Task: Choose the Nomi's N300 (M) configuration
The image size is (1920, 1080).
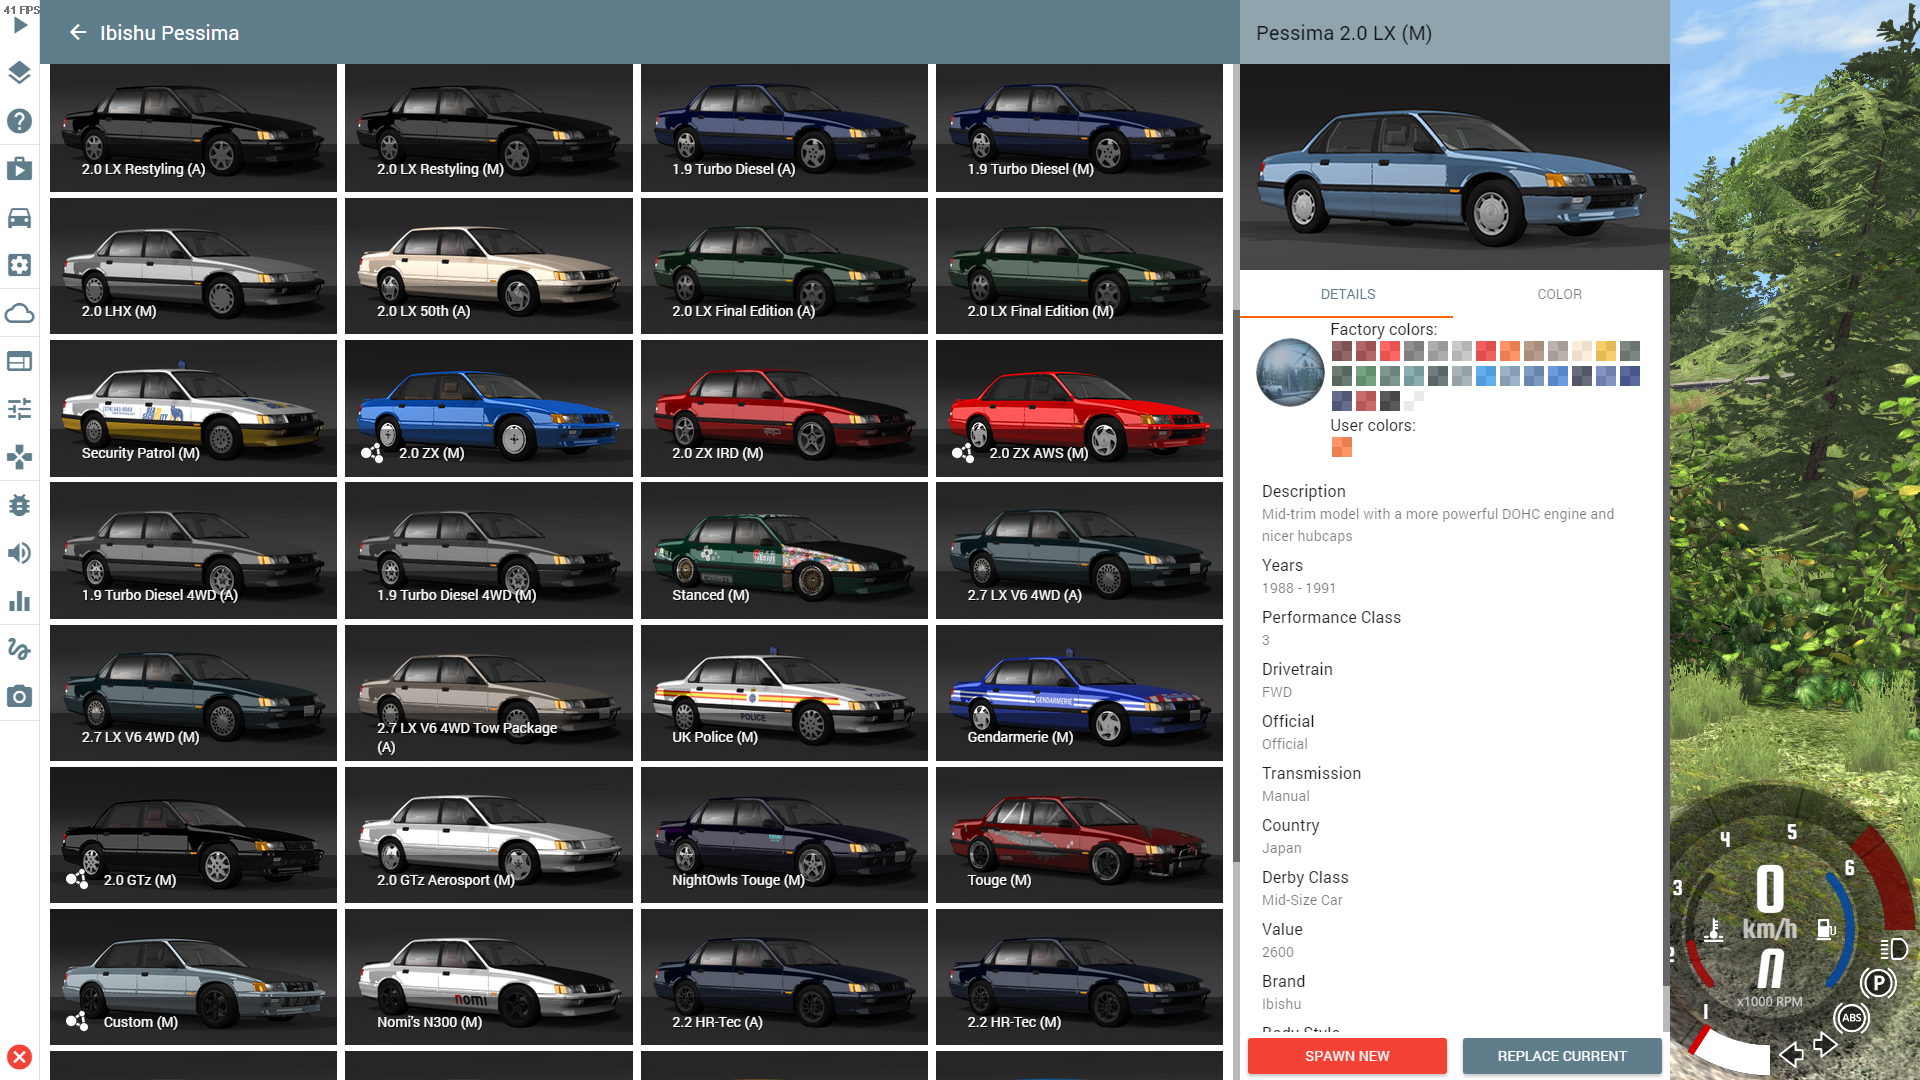Action: (x=488, y=976)
